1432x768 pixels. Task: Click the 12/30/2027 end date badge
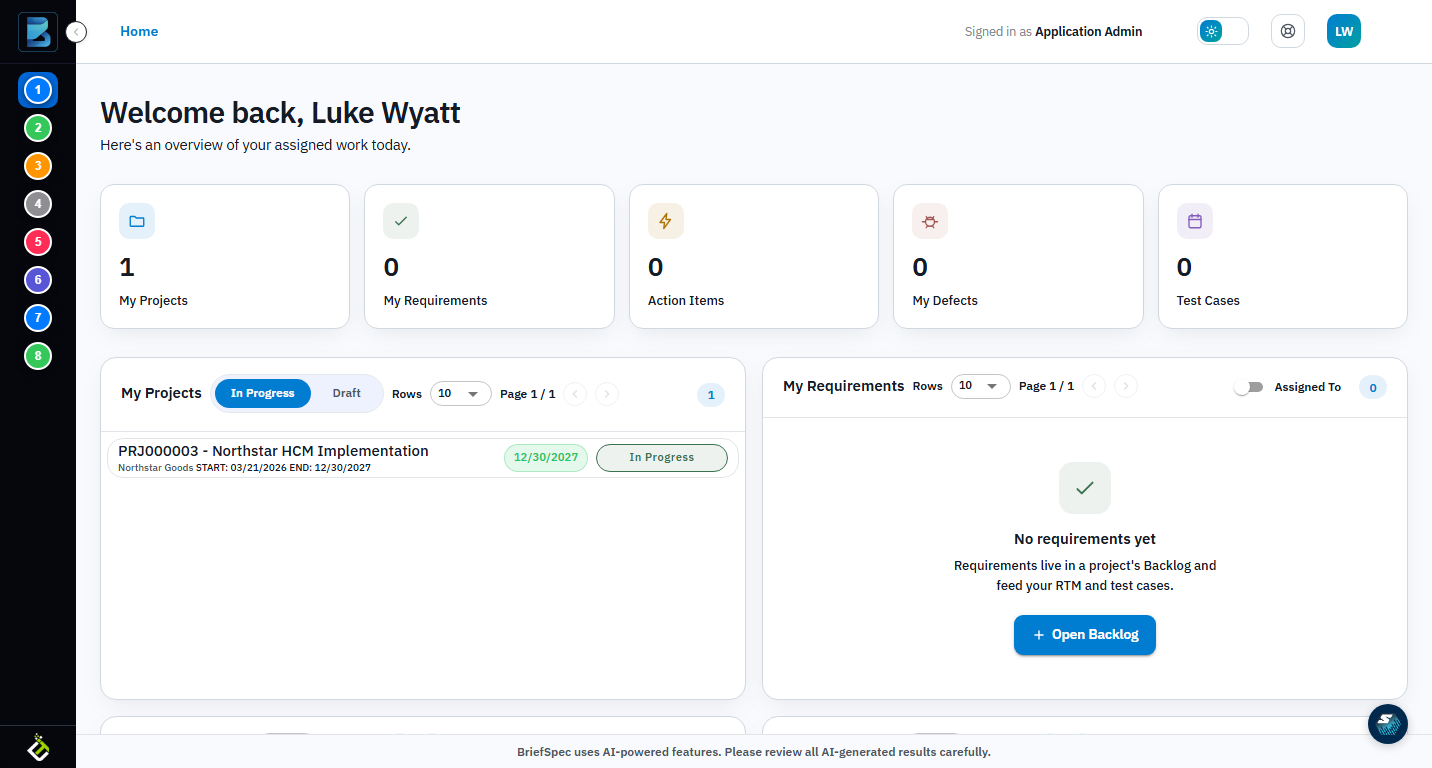[546, 458]
